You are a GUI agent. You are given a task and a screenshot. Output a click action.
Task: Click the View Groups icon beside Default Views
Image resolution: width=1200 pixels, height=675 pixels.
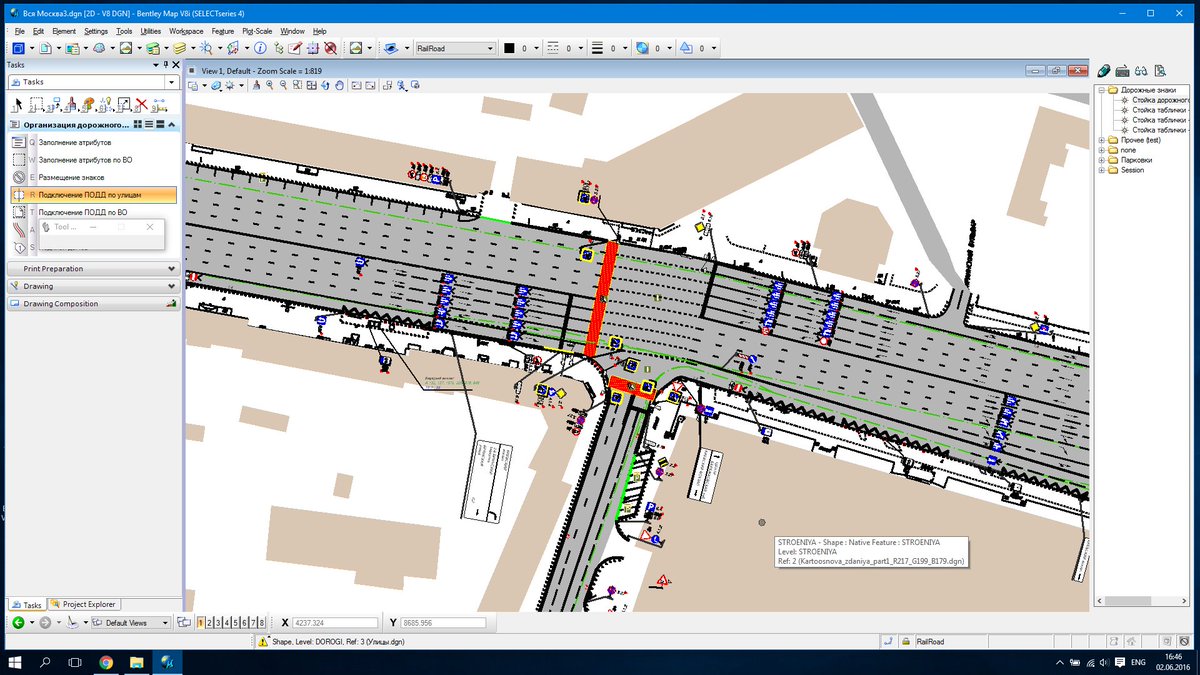(x=183, y=622)
